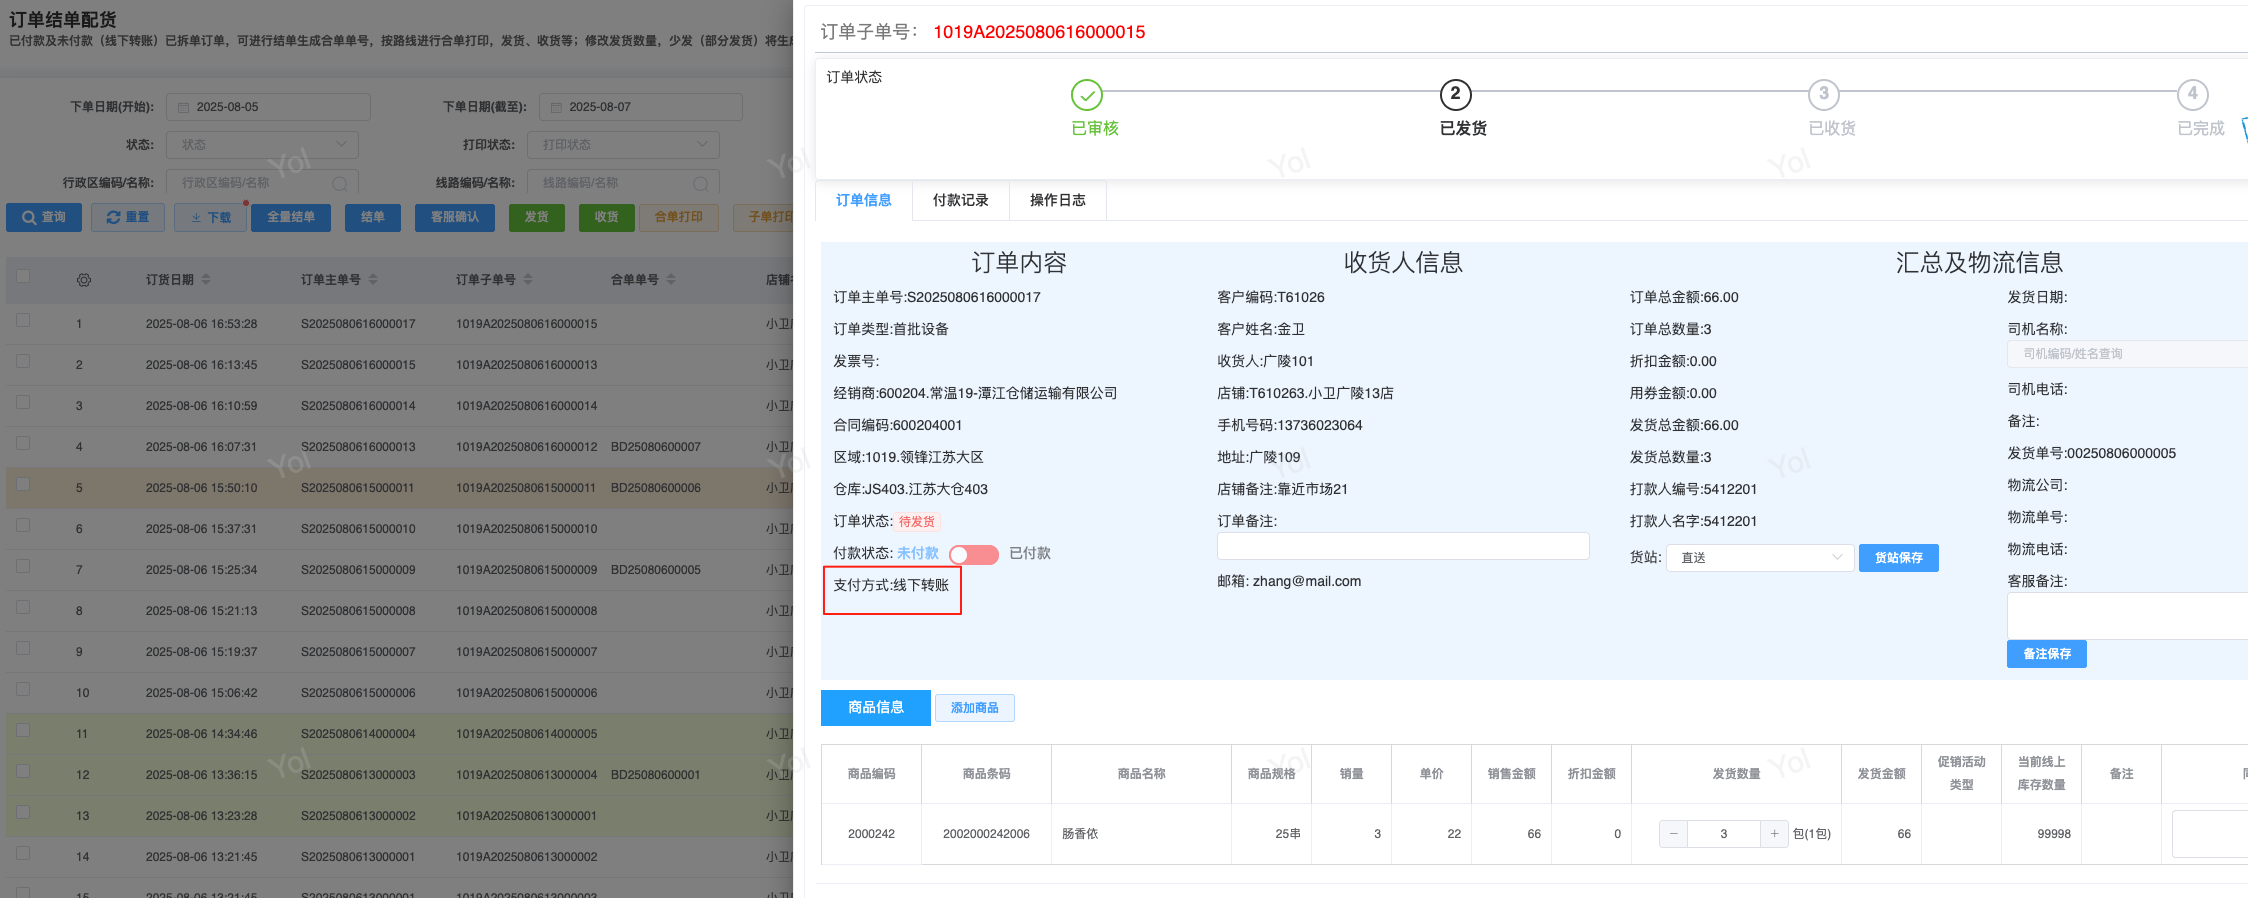Screen dimensions: 2248x898
Task: Open the 操作日志 tab
Action: 1057,200
